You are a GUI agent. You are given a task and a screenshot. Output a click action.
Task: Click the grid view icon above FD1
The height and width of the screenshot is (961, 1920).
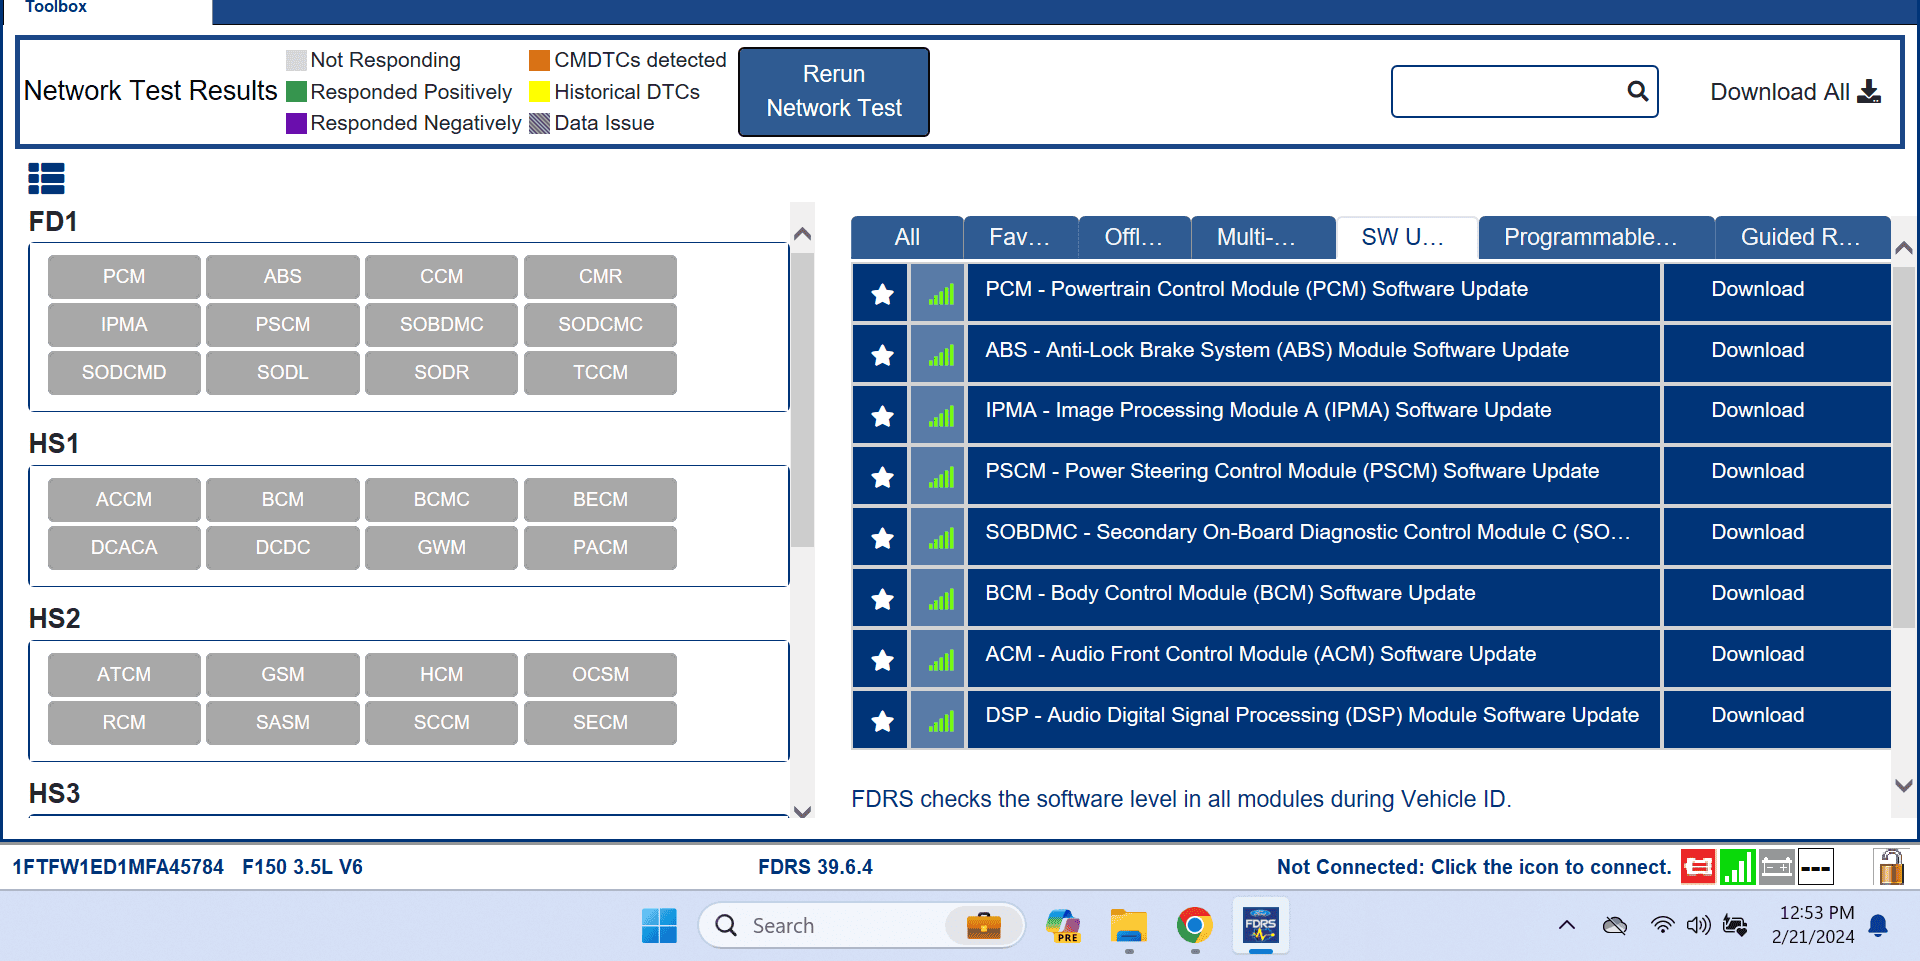46,177
